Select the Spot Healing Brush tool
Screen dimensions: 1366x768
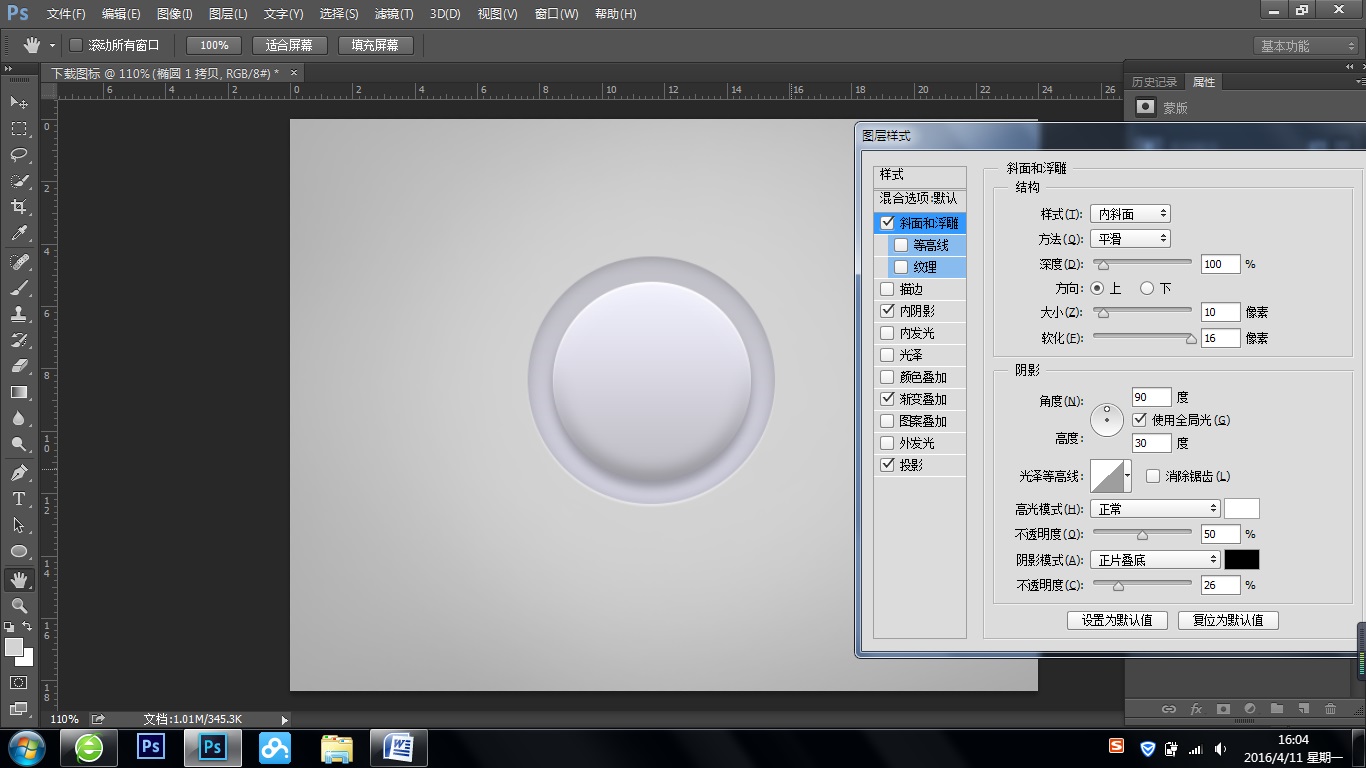(x=19, y=262)
